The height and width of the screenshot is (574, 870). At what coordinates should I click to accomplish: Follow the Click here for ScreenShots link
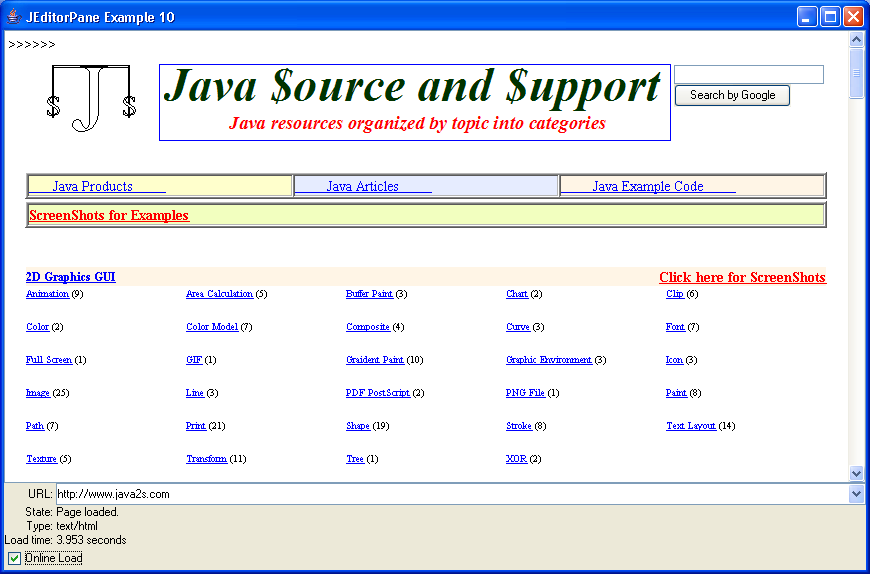pos(742,277)
